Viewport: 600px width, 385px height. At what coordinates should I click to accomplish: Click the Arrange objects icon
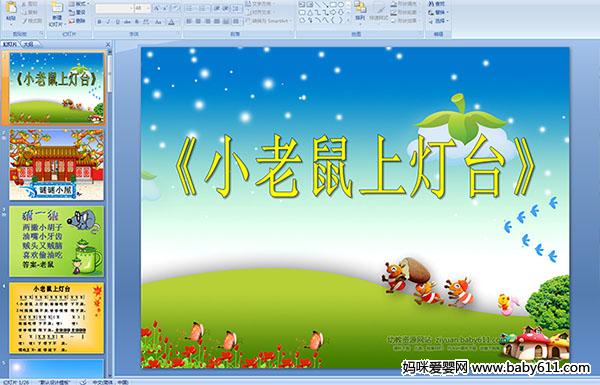pos(360,11)
